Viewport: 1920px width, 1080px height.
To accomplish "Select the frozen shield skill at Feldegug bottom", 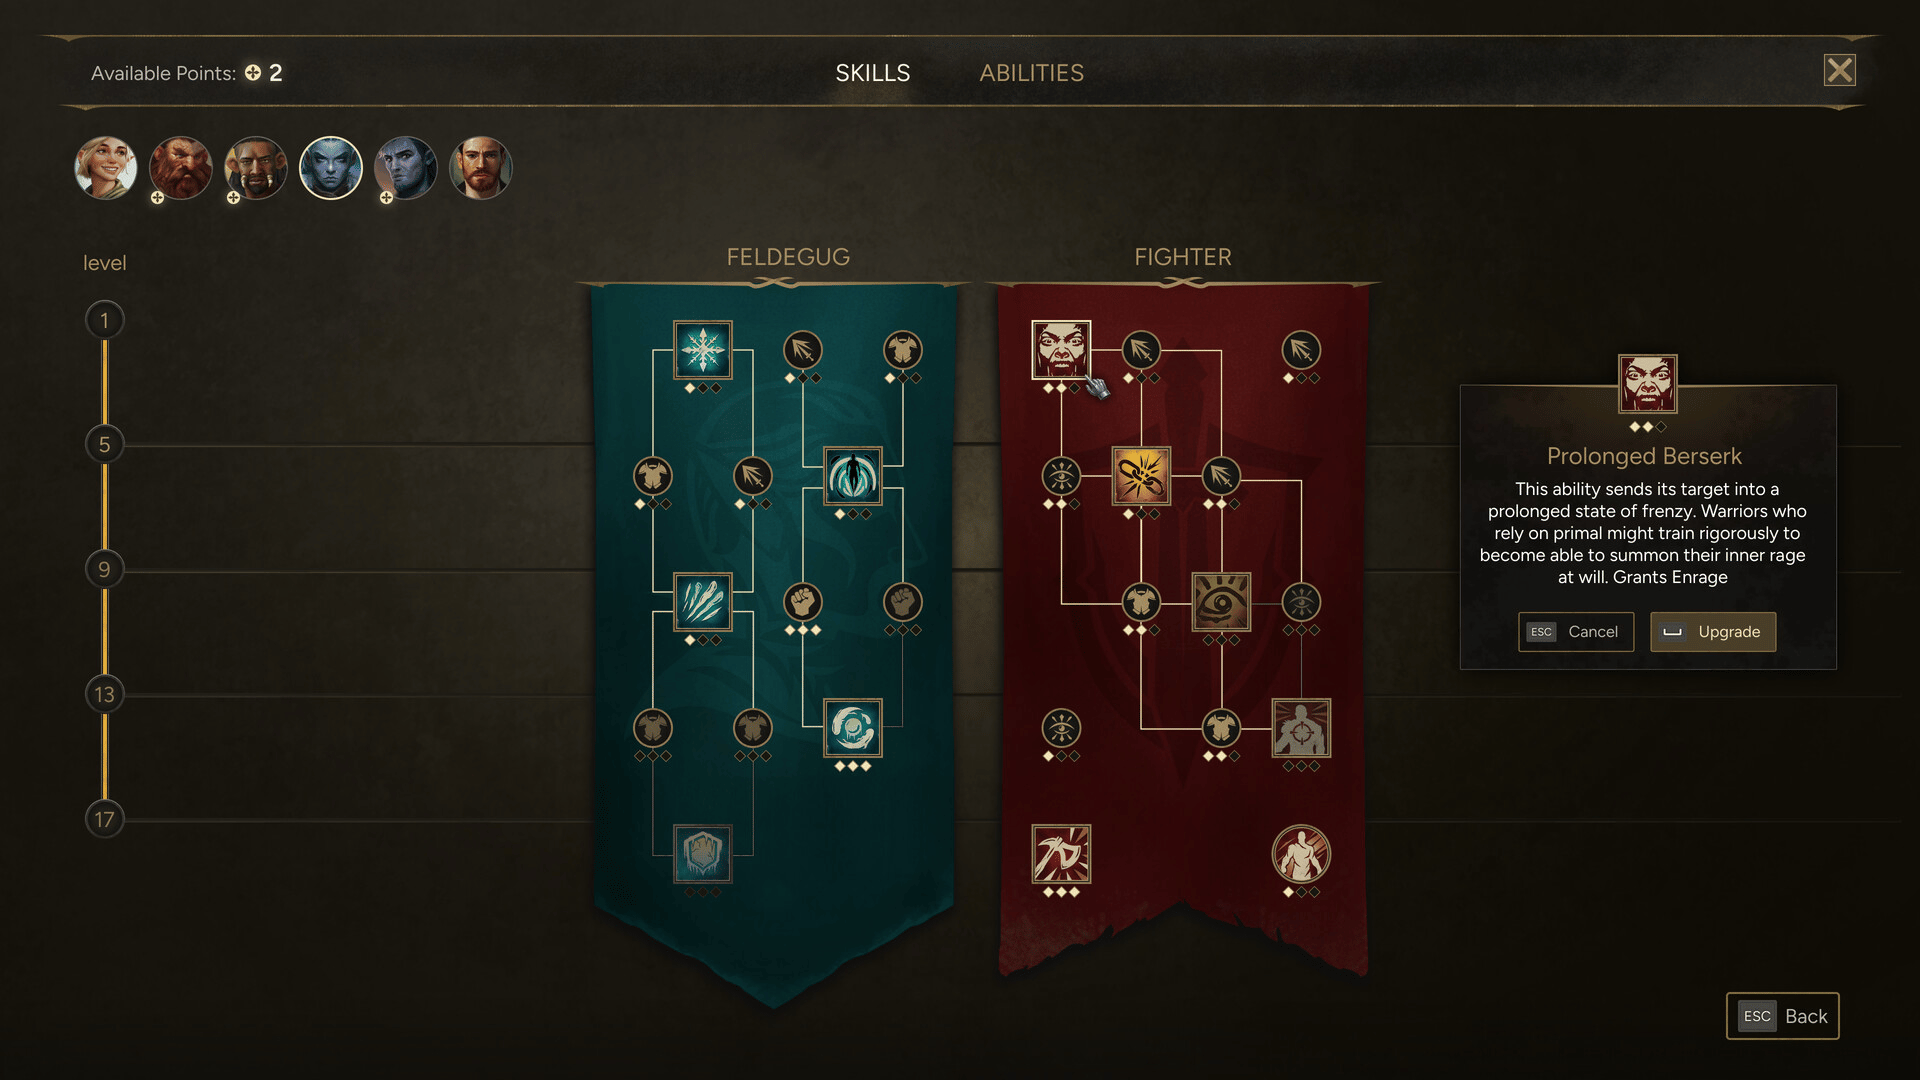I will coord(703,854).
